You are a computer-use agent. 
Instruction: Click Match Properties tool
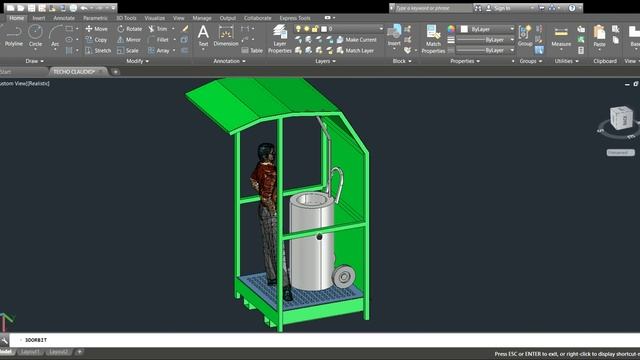(x=433, y=39)
